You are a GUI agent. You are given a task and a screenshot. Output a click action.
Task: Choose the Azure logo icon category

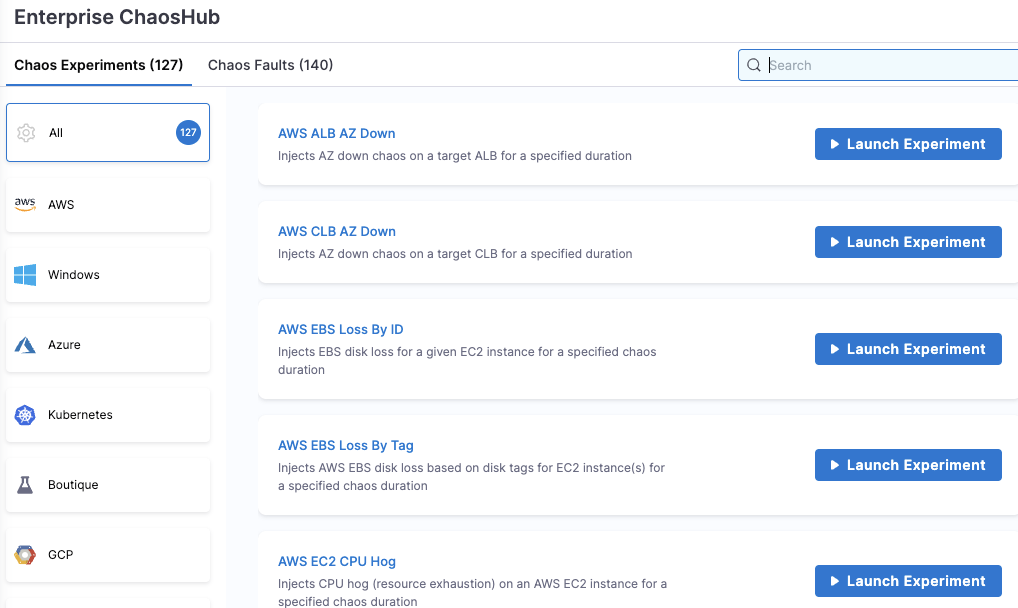[25, 345]
